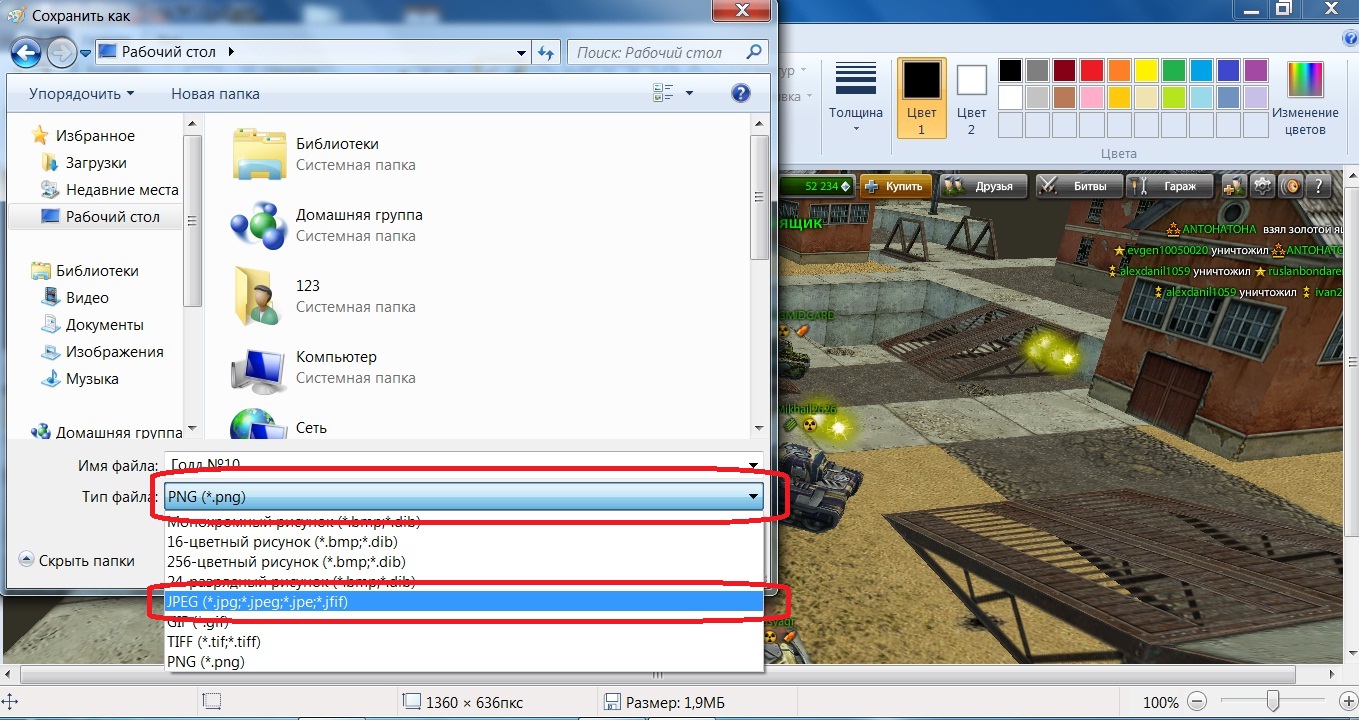Select the Библиотеки system folder icon
1359x720 pixels.
(259, 153)
